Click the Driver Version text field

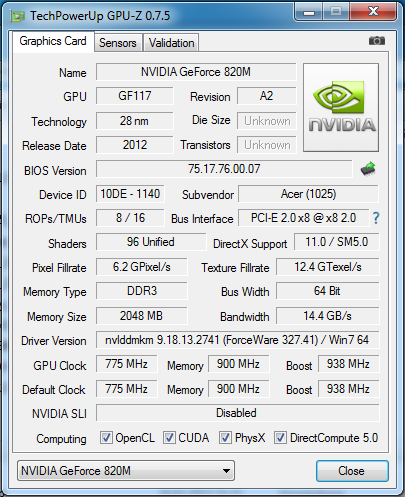pos(237,340)
